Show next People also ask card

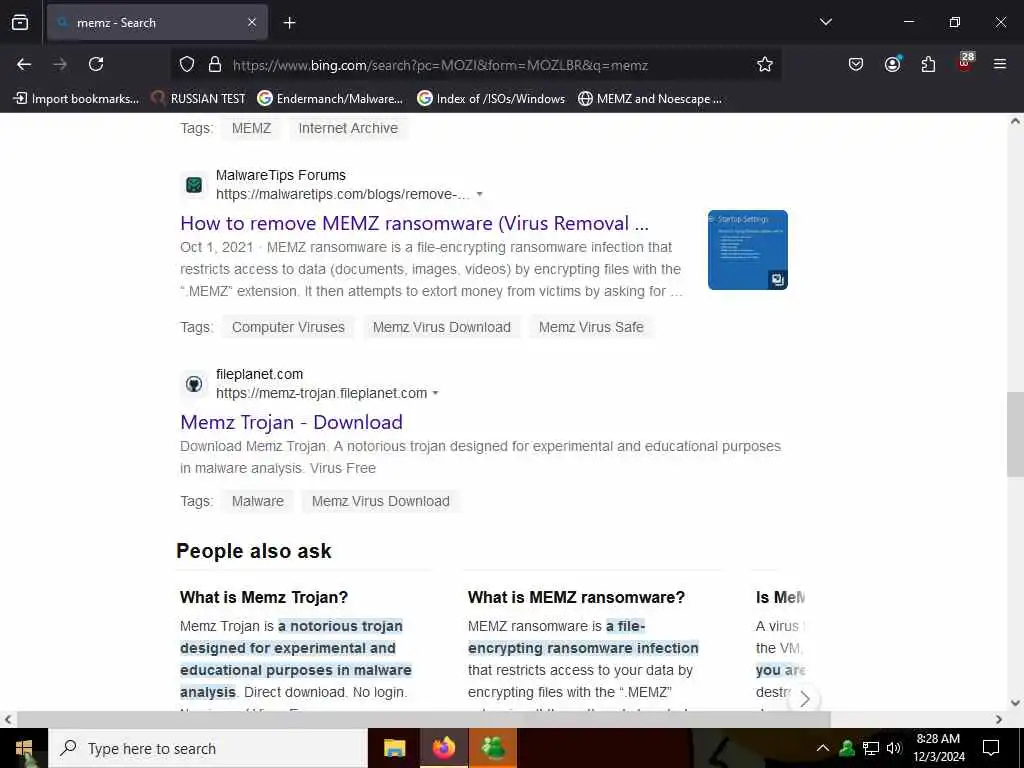click(805, 699)
